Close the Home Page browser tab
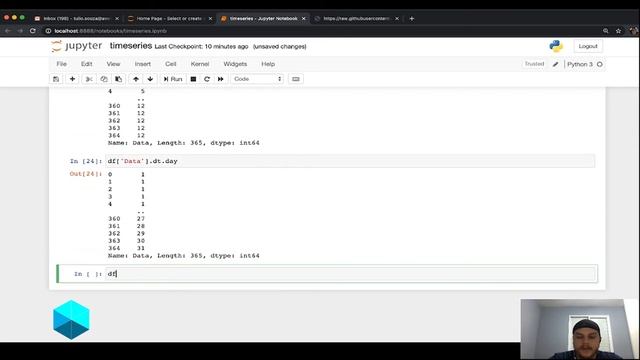This screenshot has height=360, width=640. 210,18
